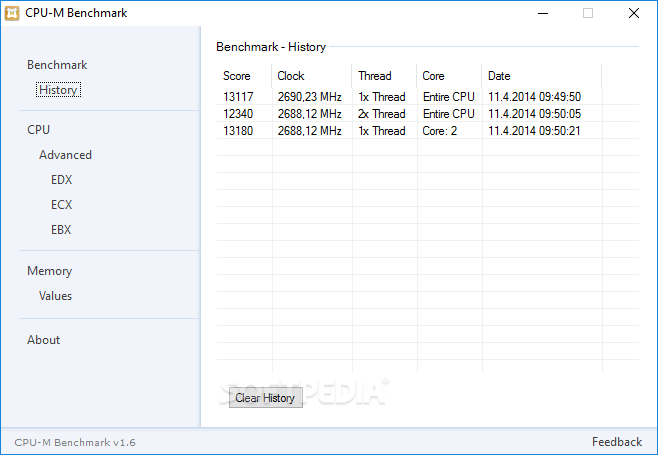This screenshot has height=455, width=658.
Task: Open the About page
Action: (x=43, y=340)
